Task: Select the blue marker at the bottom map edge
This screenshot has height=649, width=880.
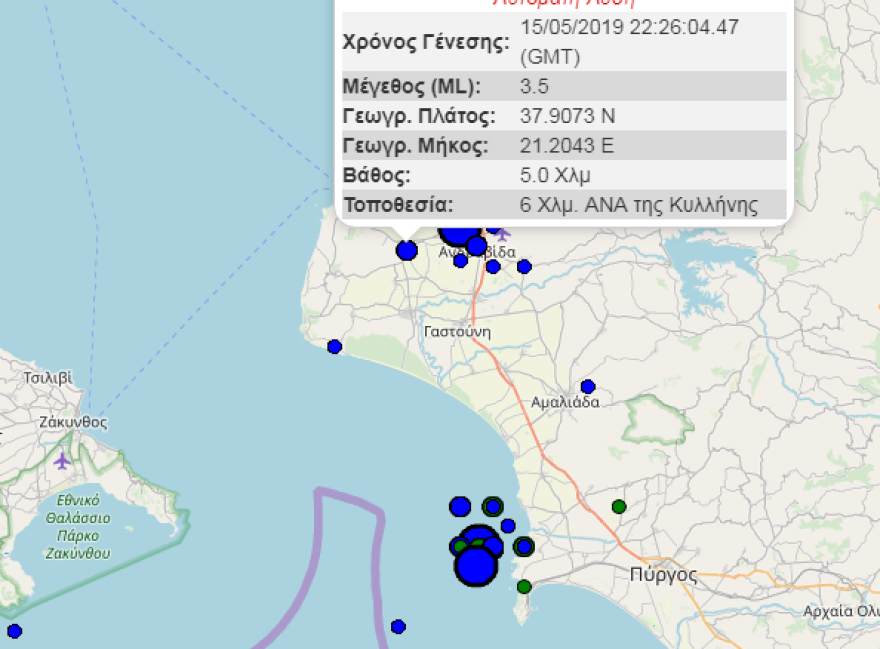Action: click(x=399, y=625)
